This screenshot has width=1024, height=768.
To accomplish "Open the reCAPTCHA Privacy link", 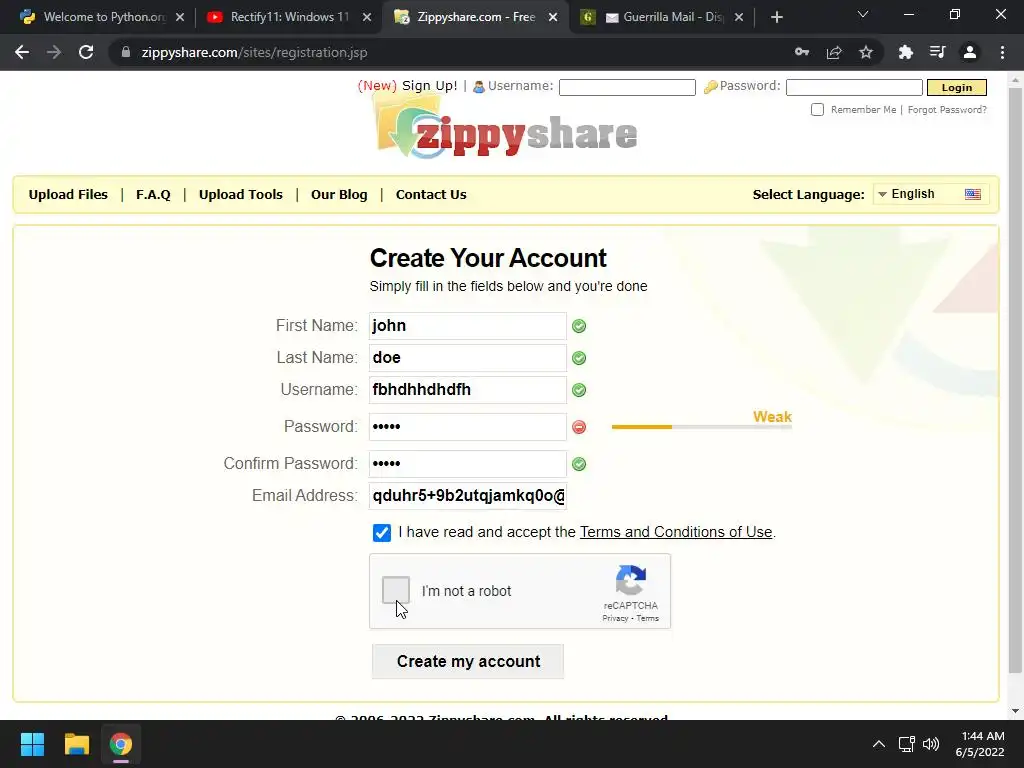I will pos(615,618).
